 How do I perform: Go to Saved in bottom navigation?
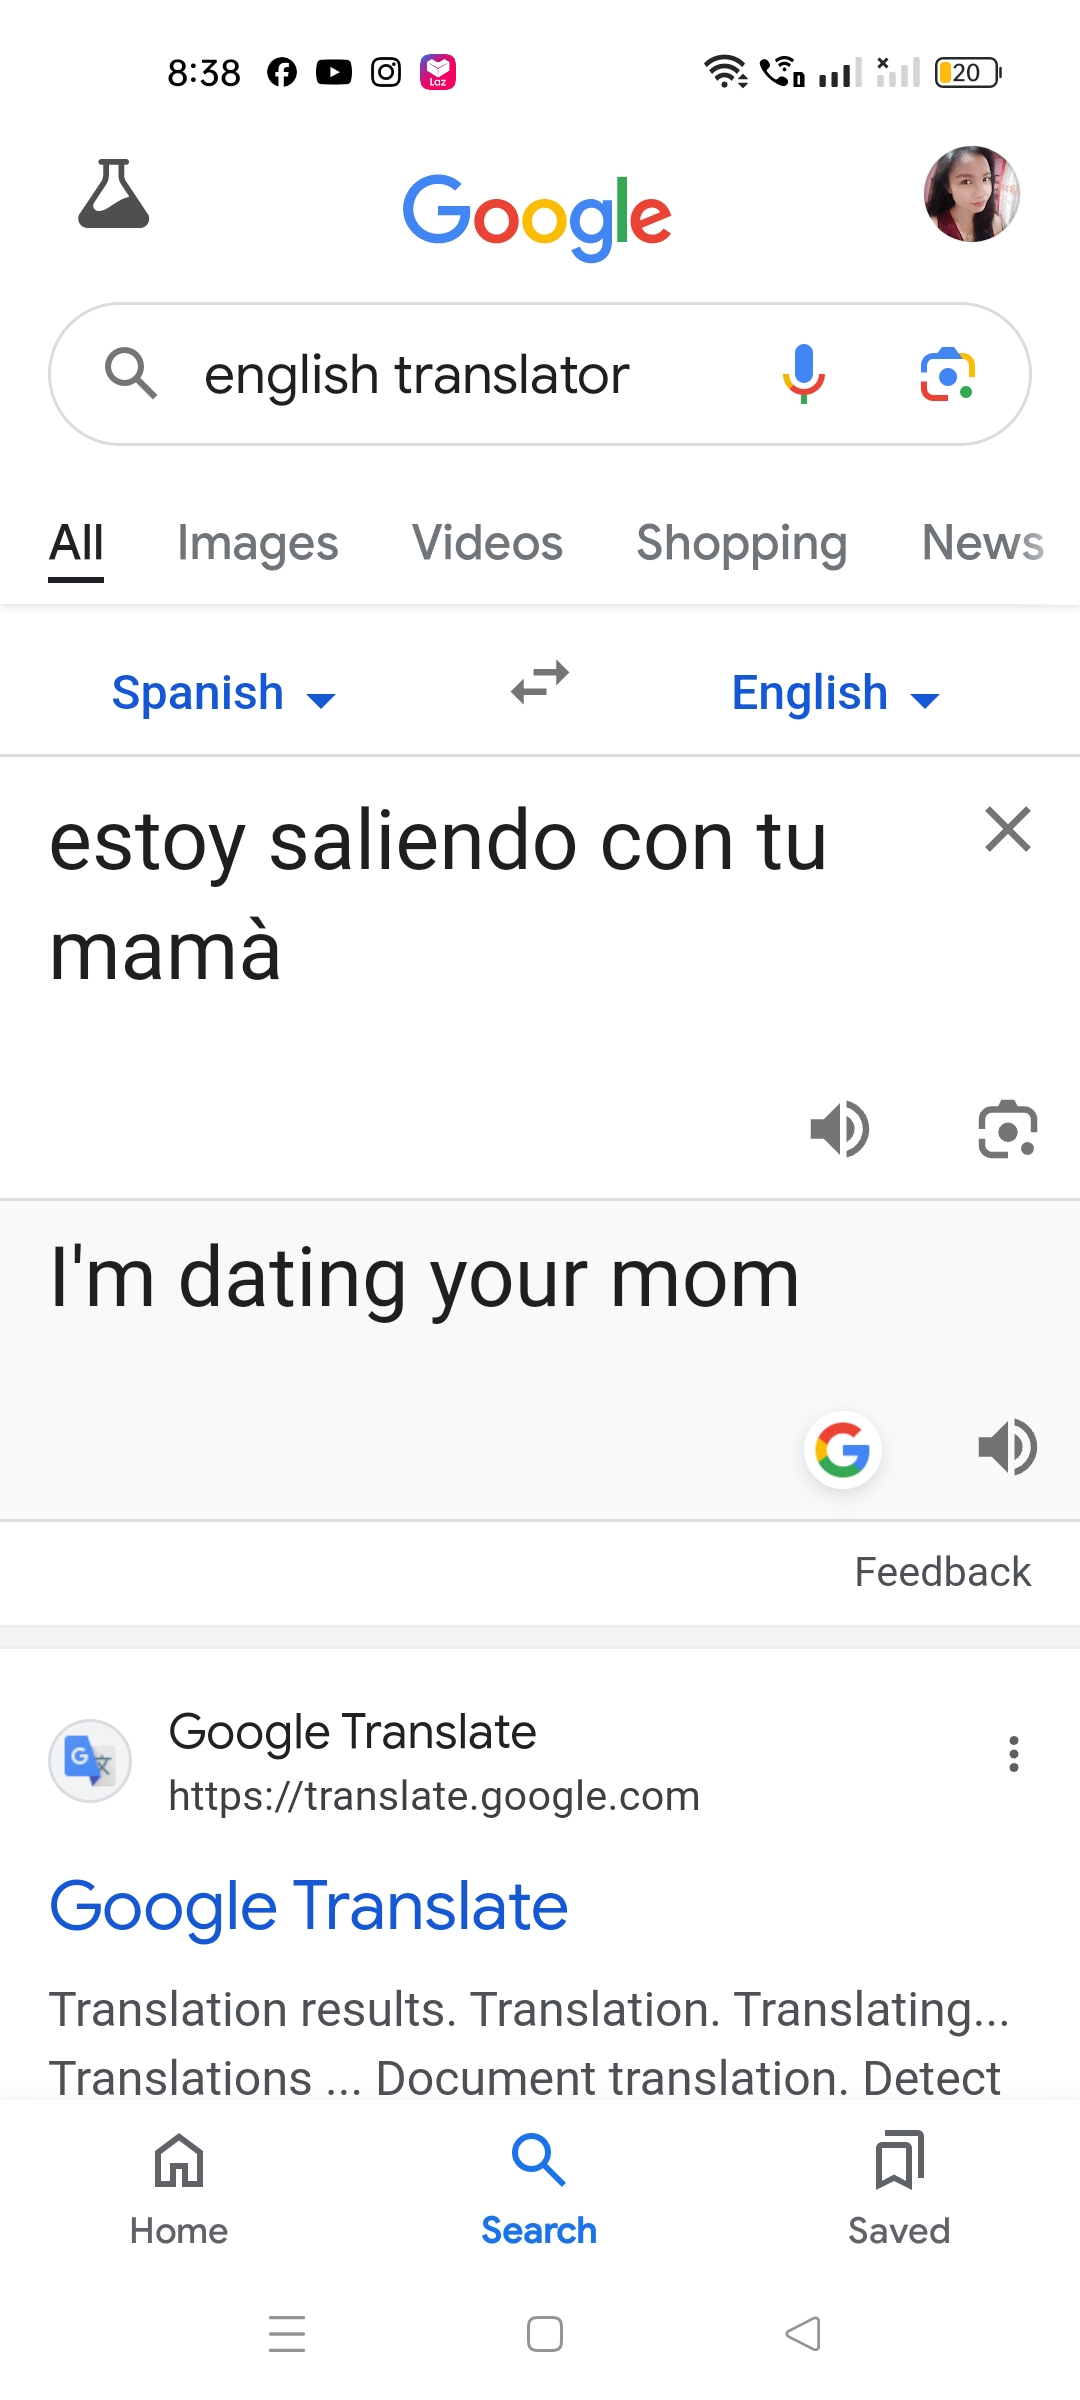click(x=899, y=2188)
